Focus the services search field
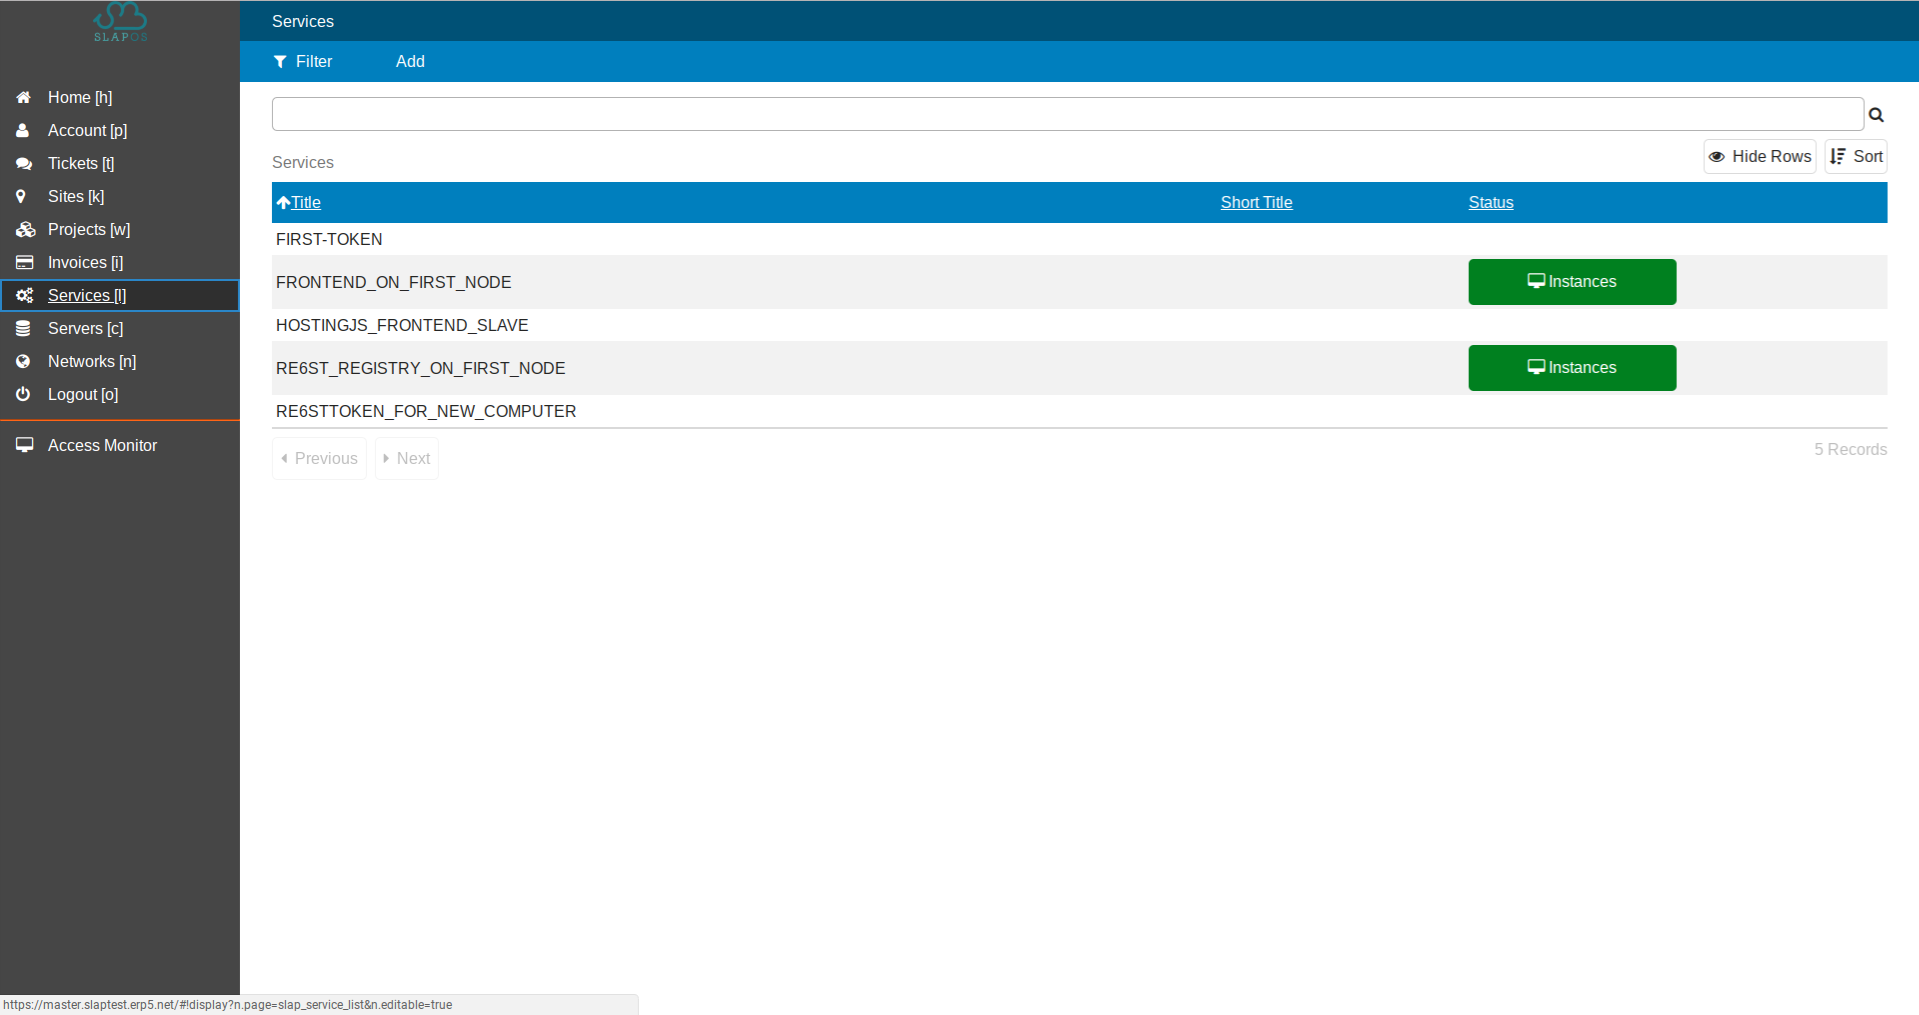Screen dimensions: 1919x1015 (1067, 114)
